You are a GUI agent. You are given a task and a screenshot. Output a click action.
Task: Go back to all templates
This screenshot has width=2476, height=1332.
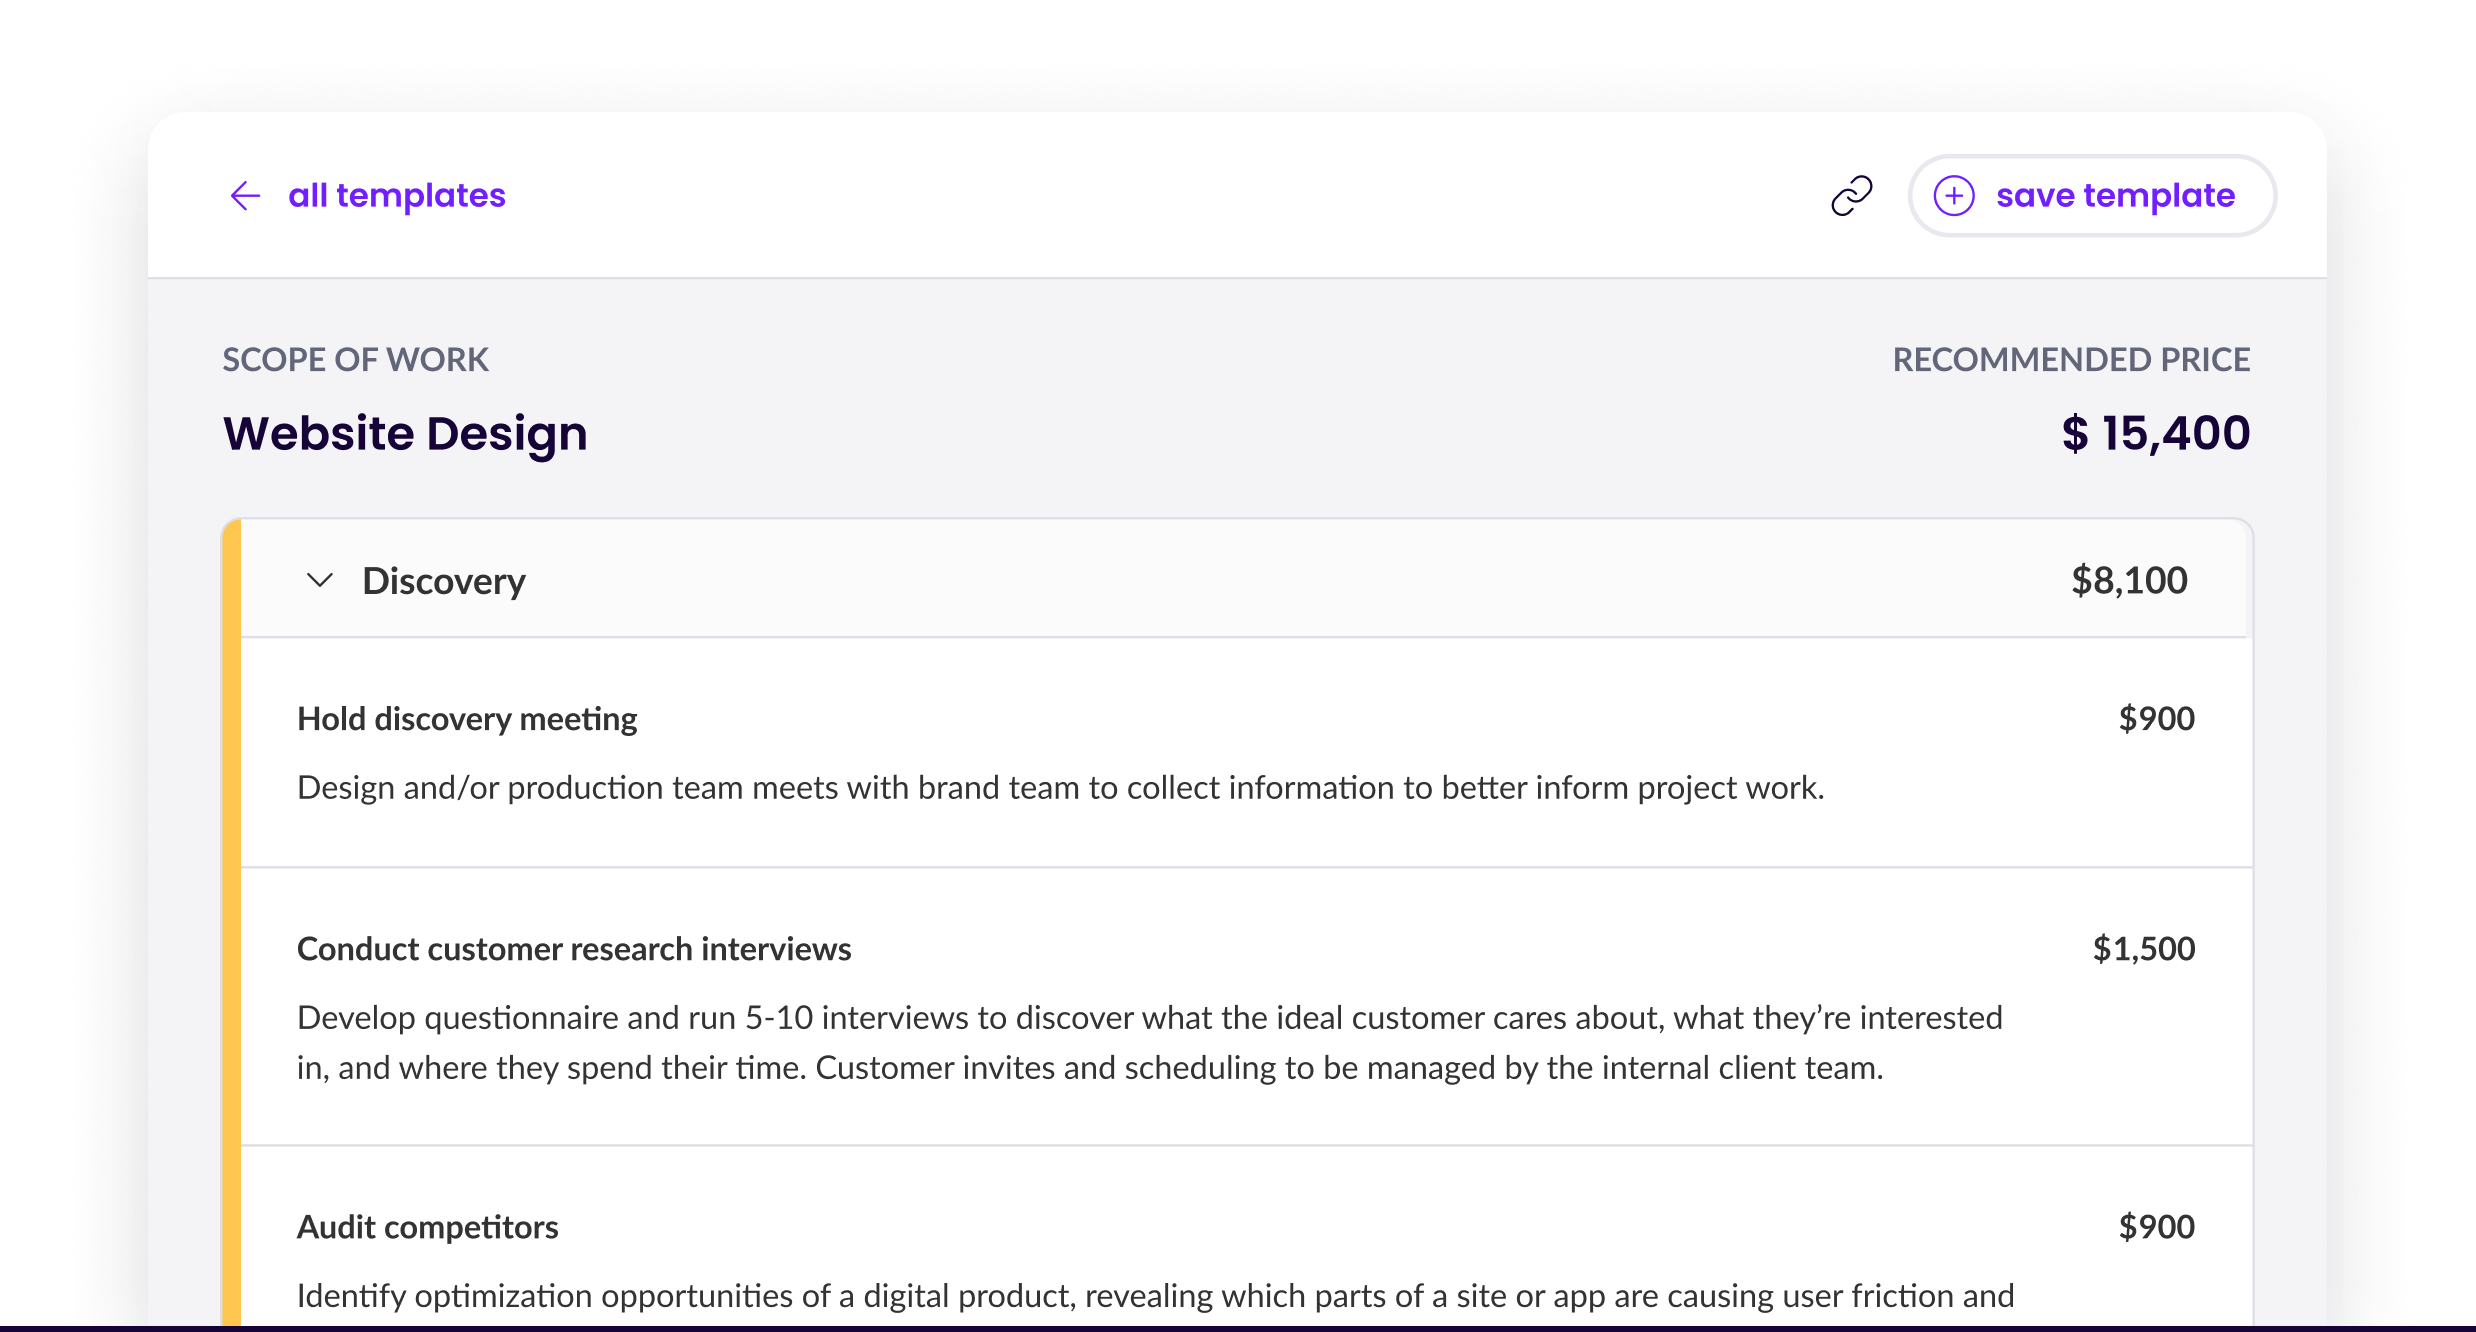pyautogui.click(x=396, y=196)
